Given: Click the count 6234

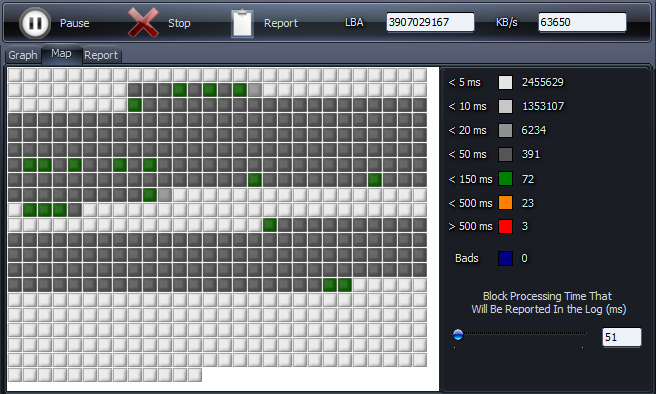Looking at the screenshot, I should (533, 130).
